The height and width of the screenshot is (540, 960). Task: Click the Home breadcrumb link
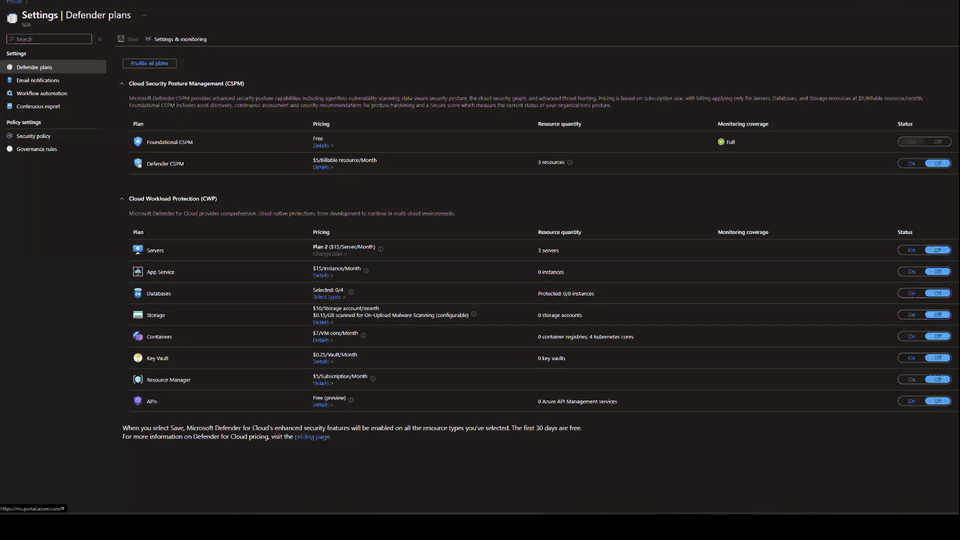point(13,2)
